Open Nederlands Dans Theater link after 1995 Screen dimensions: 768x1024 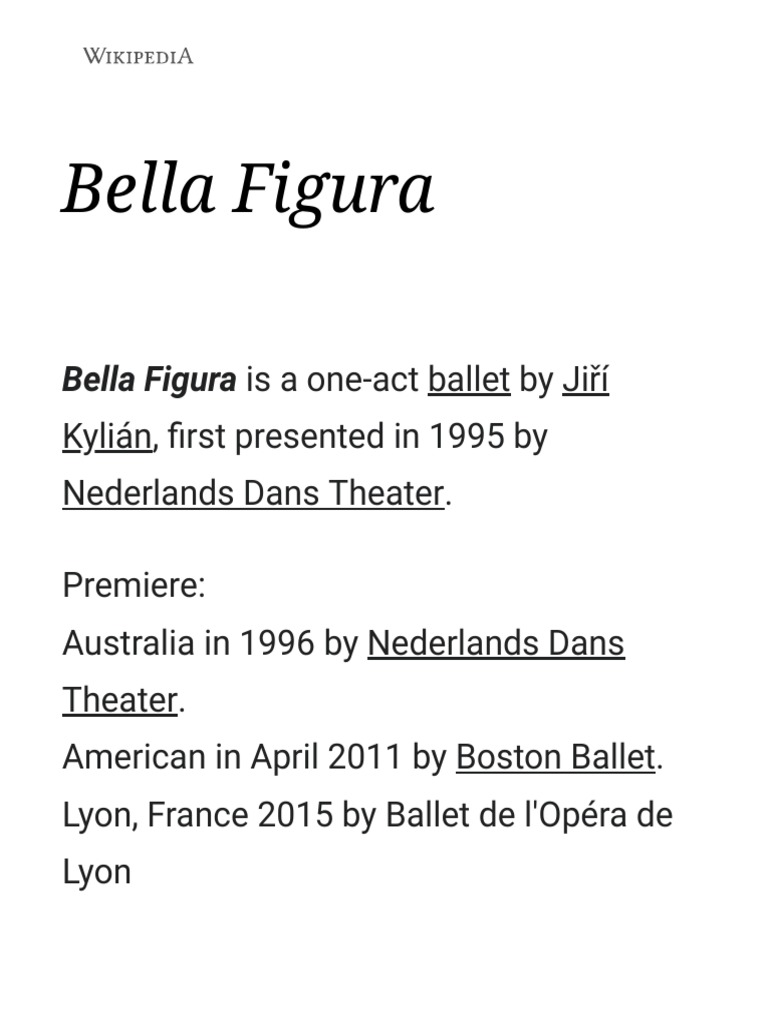[253, 493]
